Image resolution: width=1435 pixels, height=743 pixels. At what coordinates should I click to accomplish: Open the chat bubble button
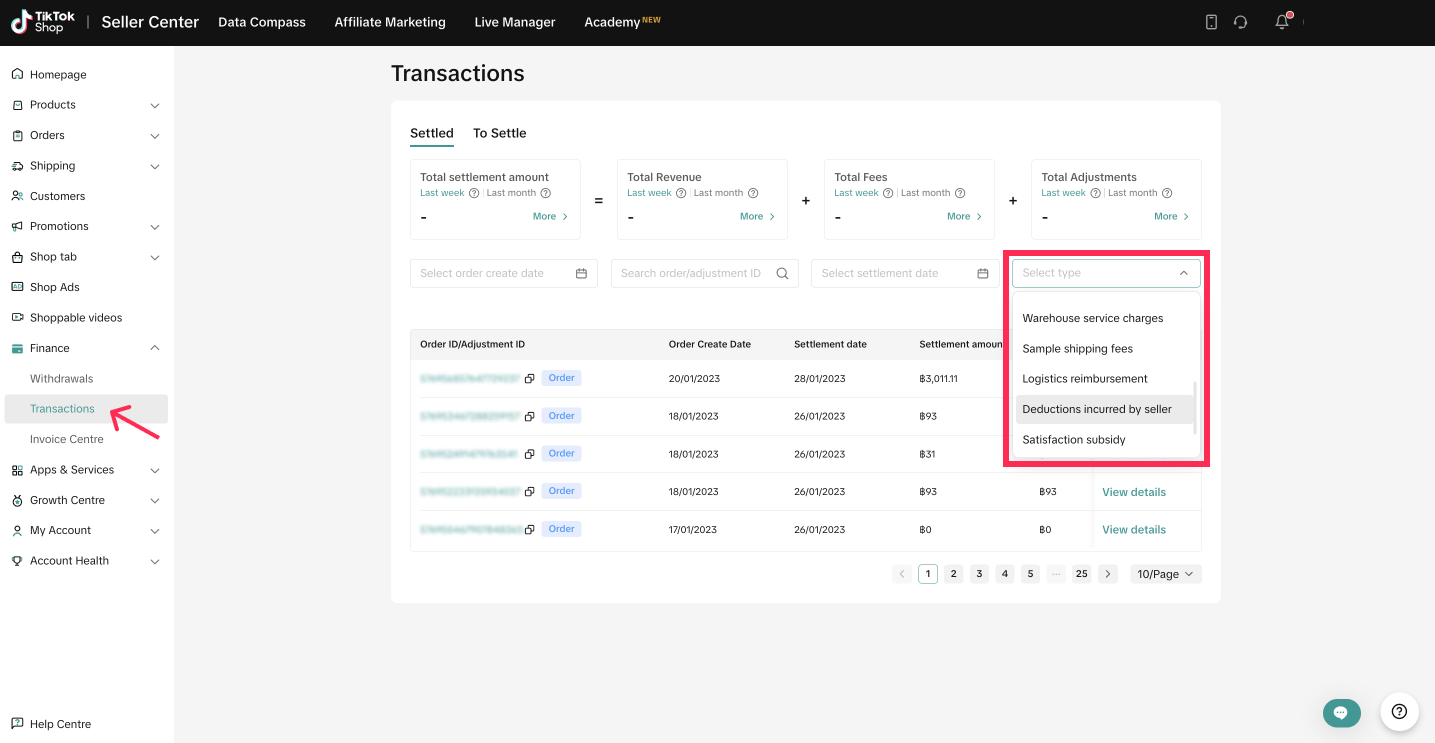pyautogui.click(x=1341, y=712)
